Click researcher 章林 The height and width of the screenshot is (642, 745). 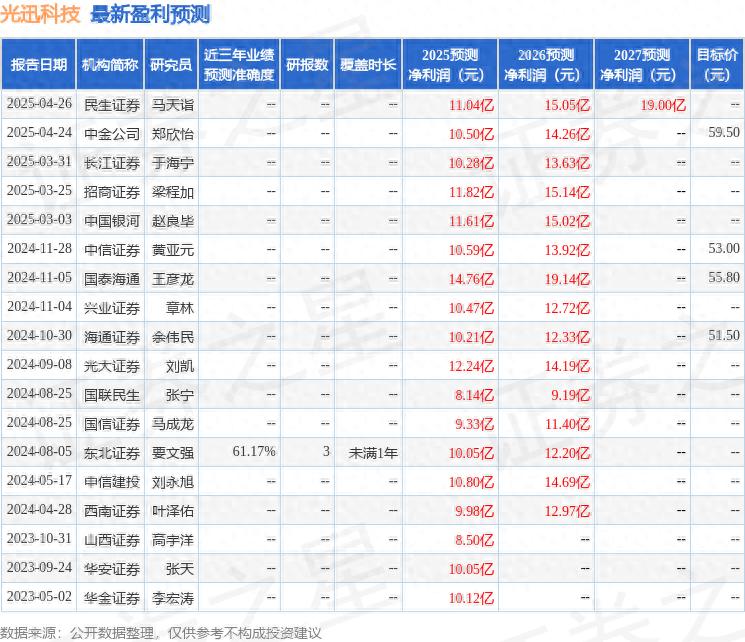coord(180,307)
